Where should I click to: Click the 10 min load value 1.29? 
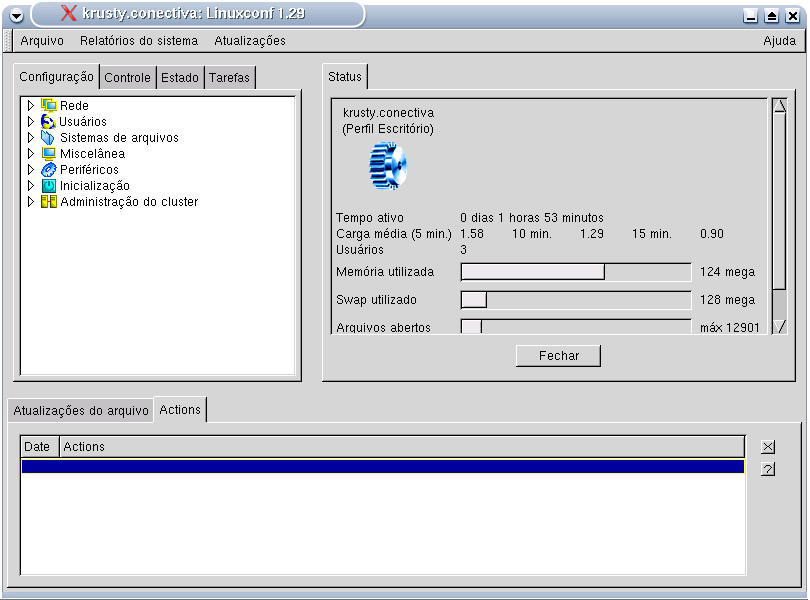(x=592, y=234)
